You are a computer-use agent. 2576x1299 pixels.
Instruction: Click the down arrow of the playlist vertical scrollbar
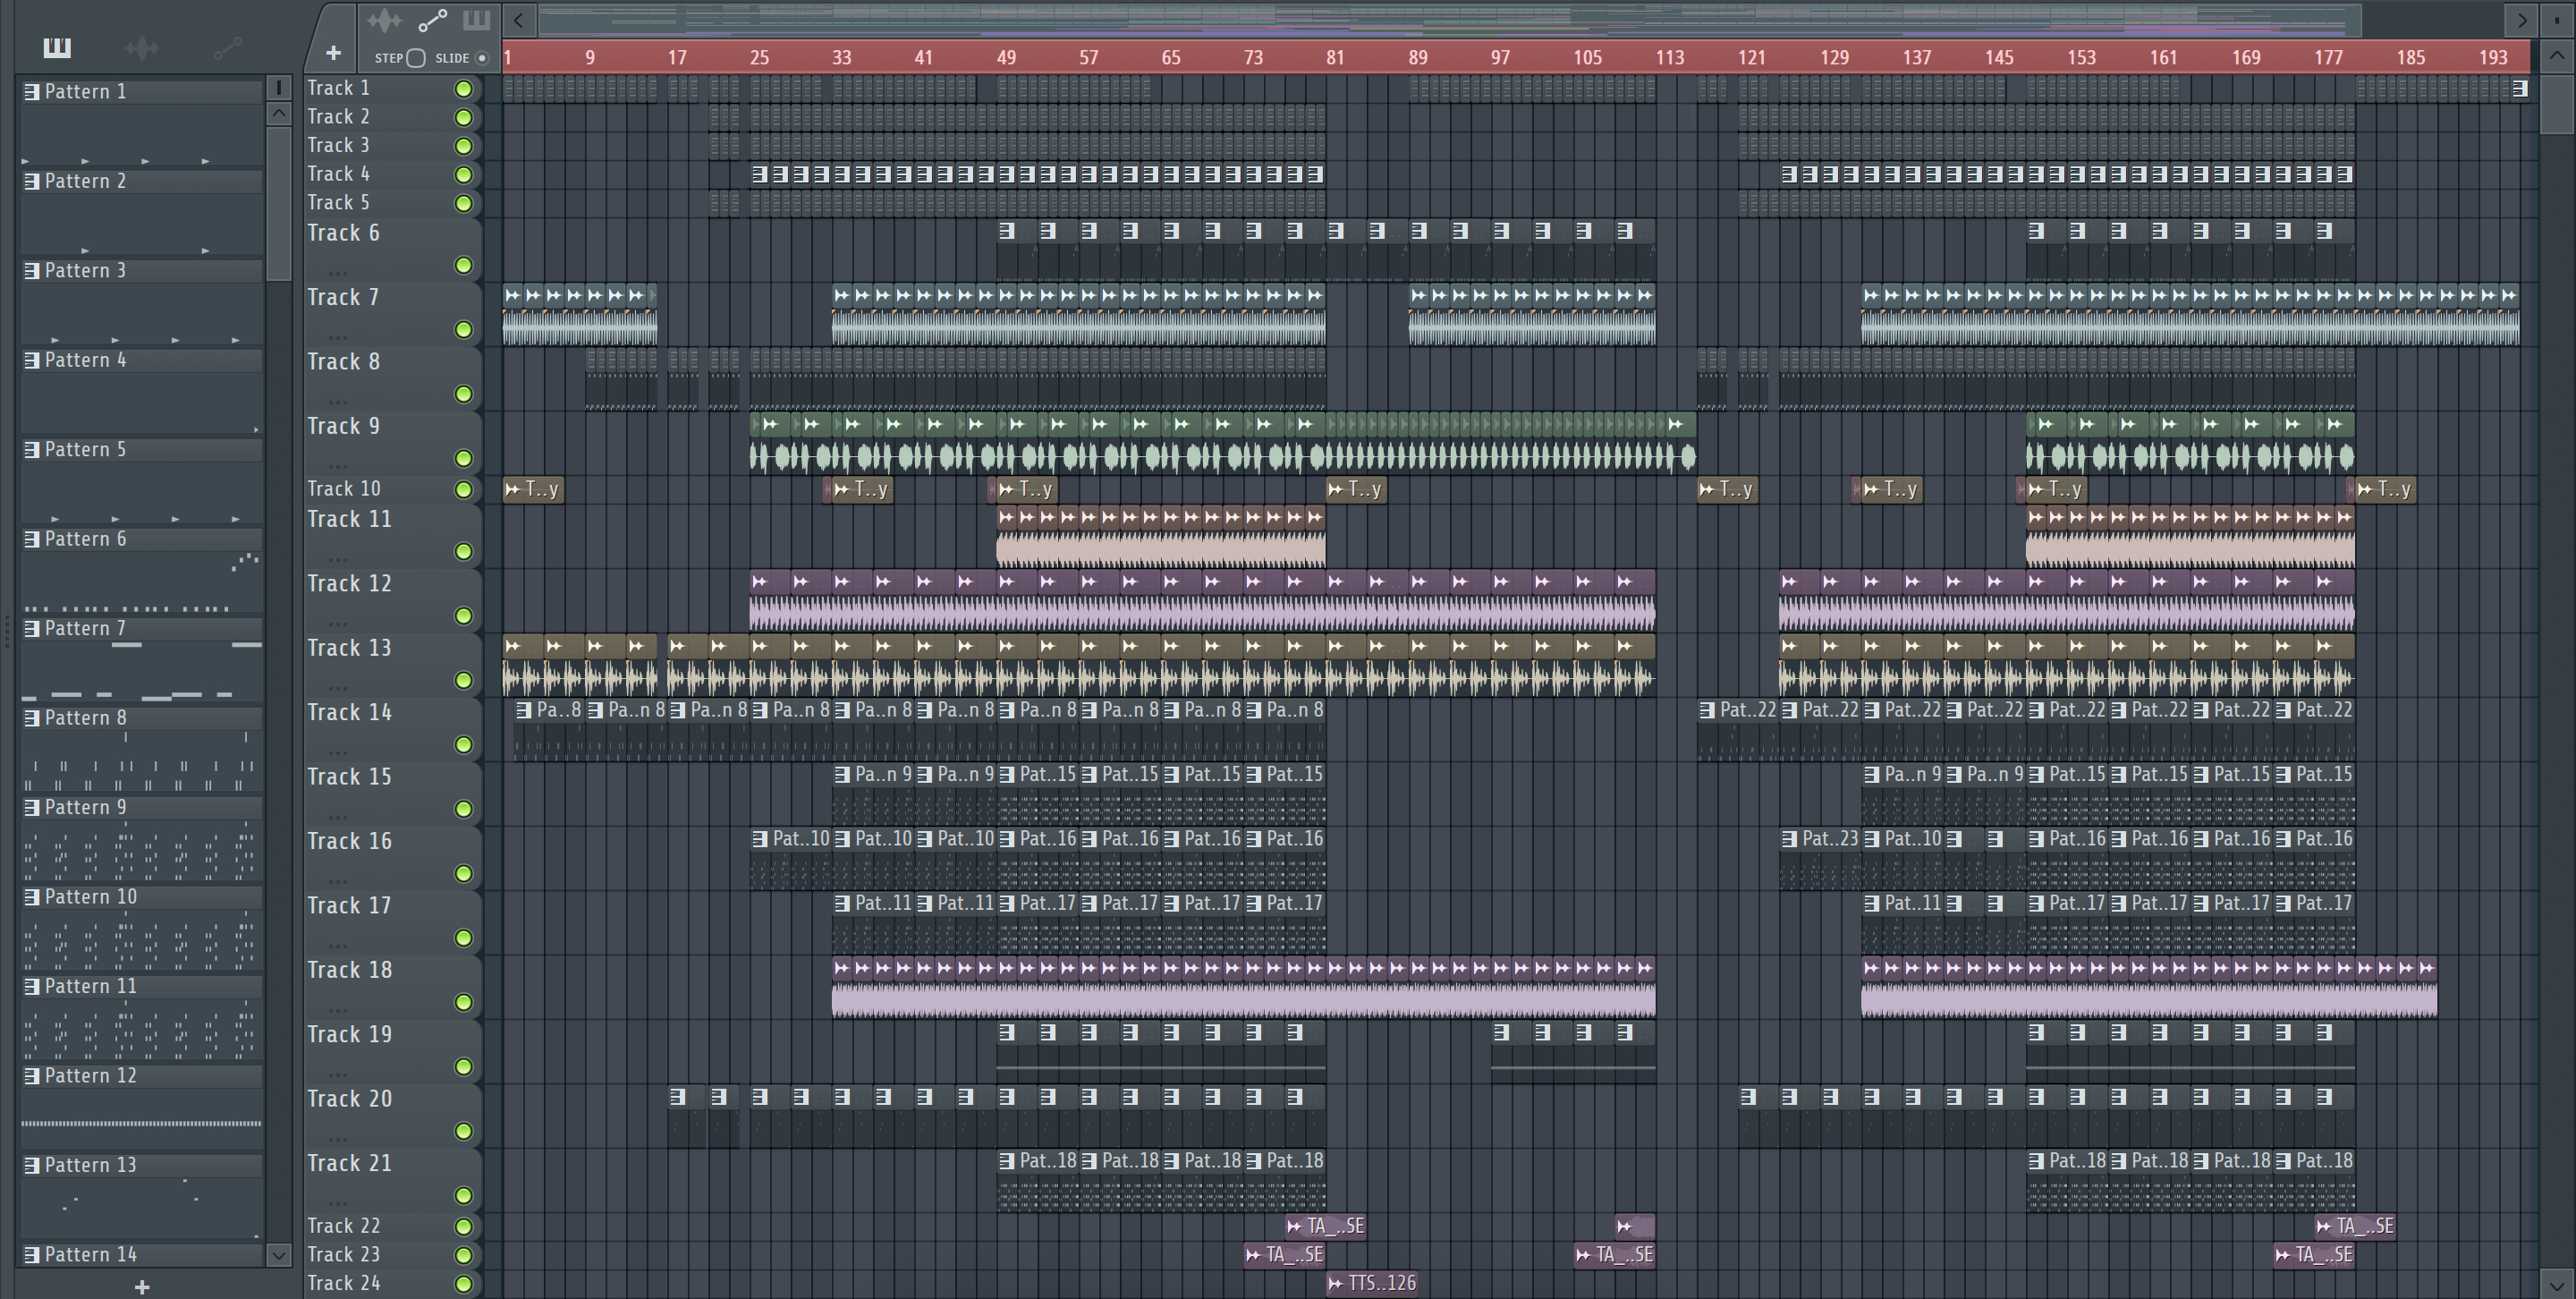coord(2557,1283)
